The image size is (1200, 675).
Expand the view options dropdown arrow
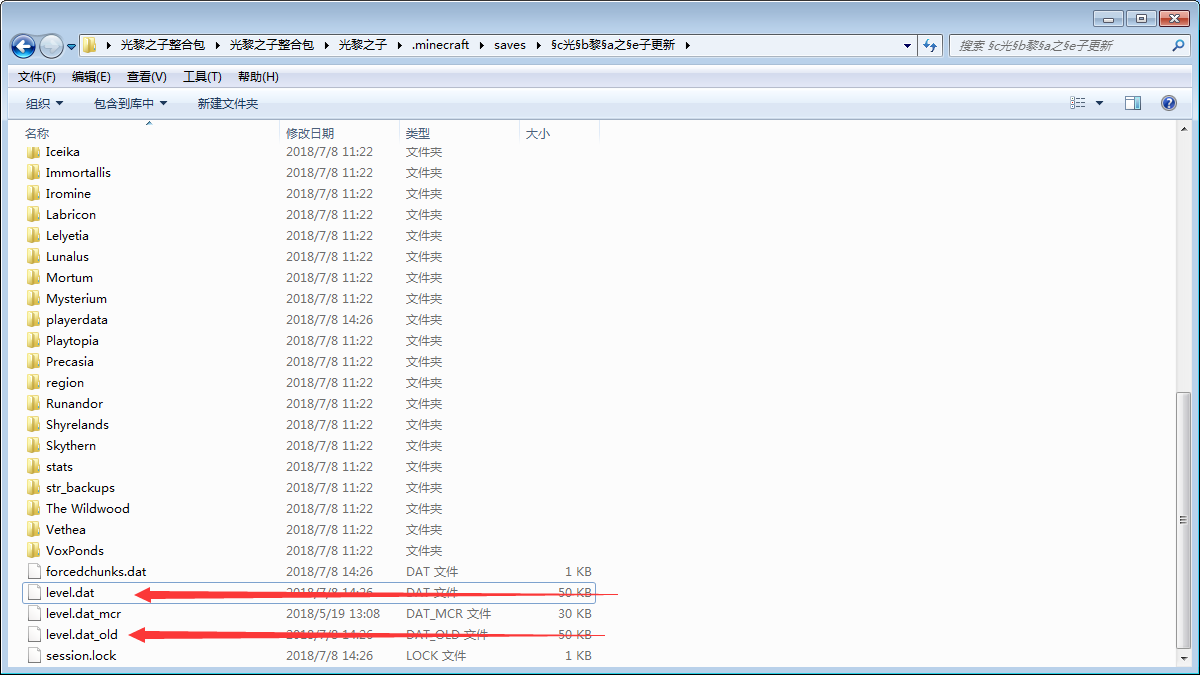coord(1100,103)
